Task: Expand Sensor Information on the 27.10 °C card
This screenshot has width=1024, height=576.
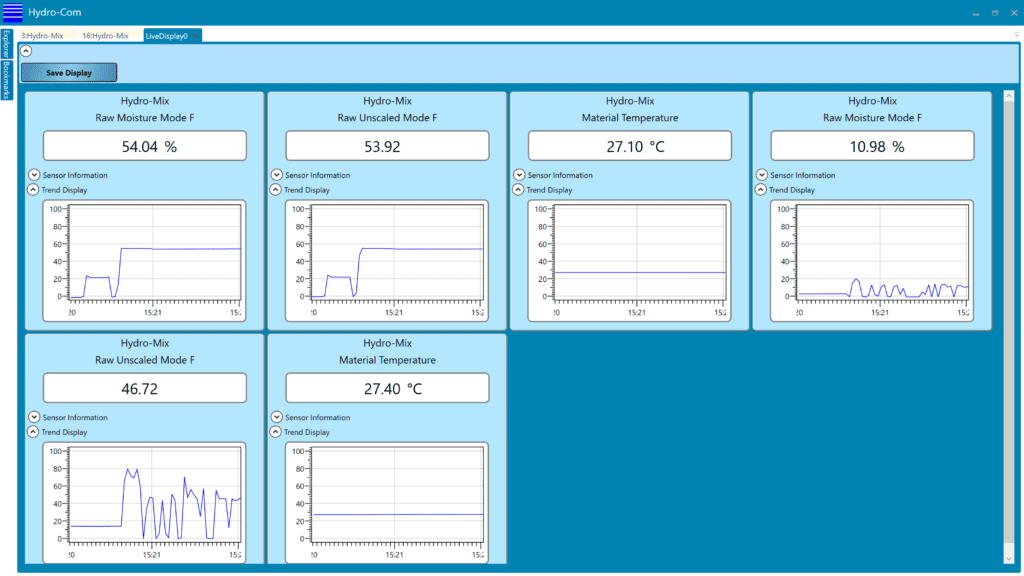Action: click(519, 175)
